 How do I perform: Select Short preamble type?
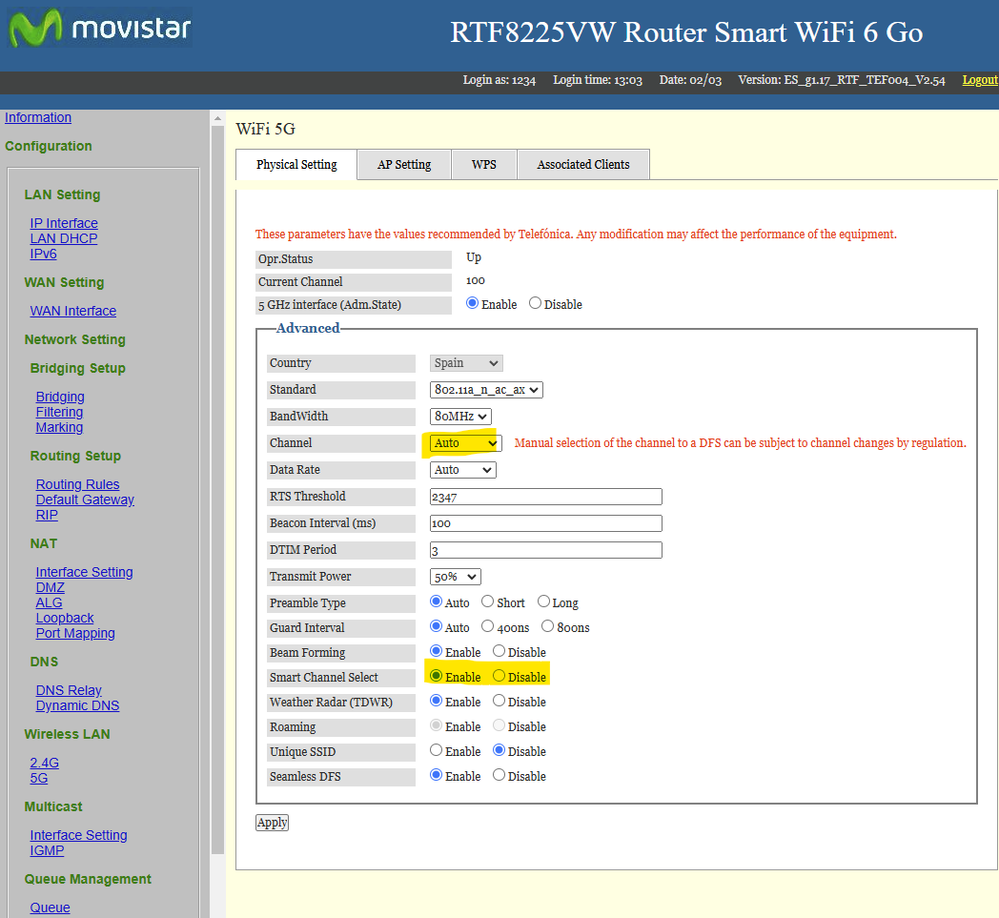[487, 602]
